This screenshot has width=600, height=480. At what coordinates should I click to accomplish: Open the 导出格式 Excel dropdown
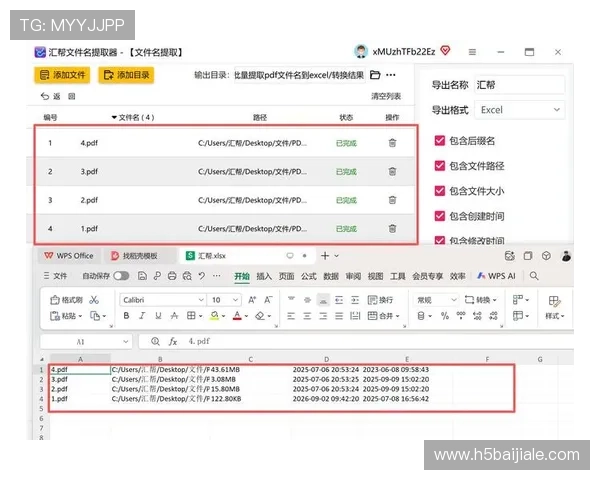tap(519, 110)
